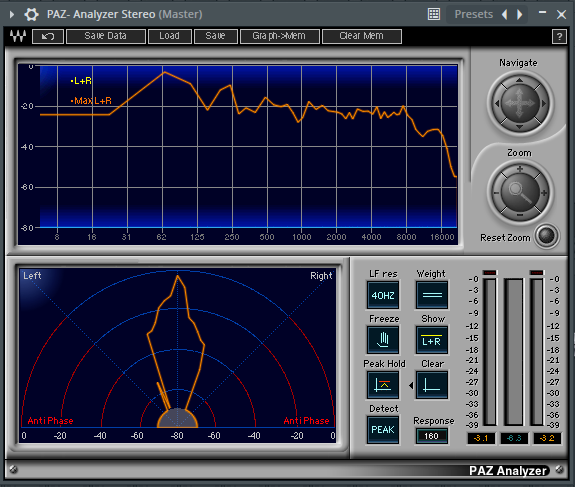Click the Clear Mem button

[x=362, y=36]
